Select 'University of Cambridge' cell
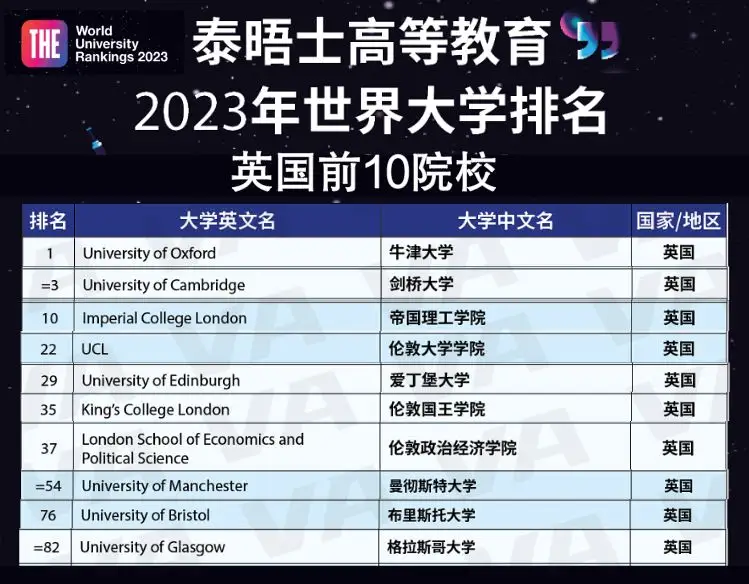 [x=227, y=285]
